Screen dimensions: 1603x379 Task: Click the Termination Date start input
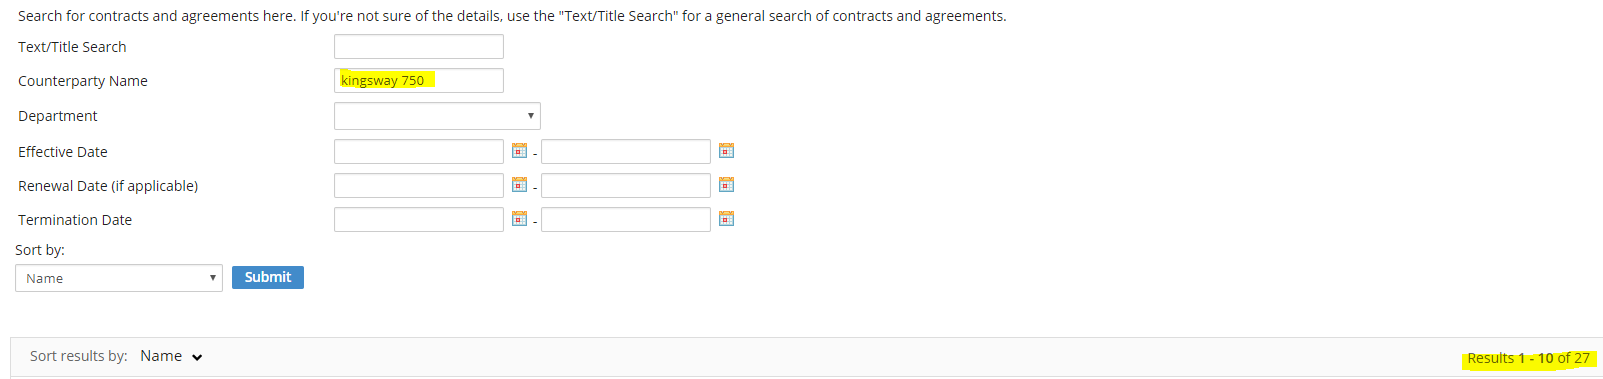419,219
